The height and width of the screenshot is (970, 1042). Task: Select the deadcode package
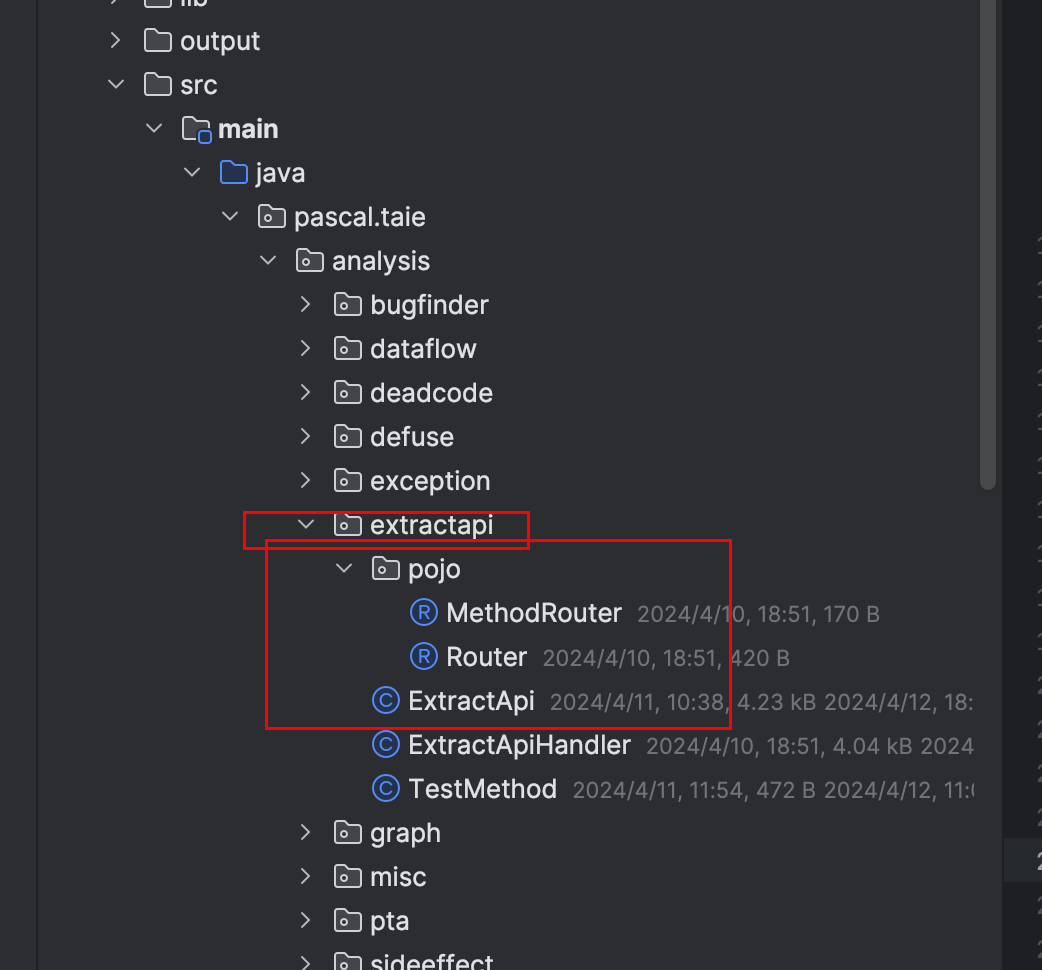coord(431,393)
